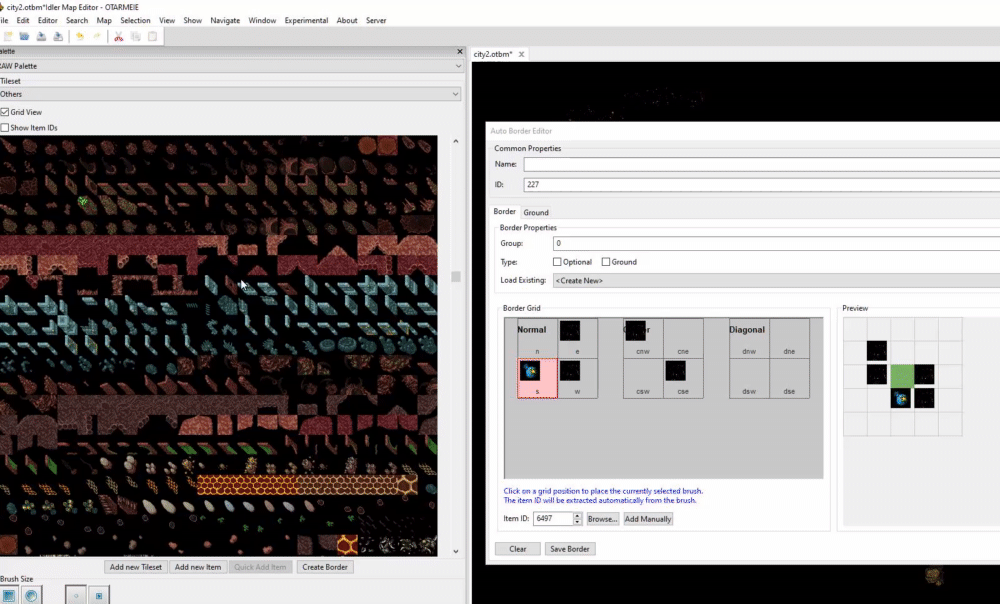Viewport: 1000px width, 604px height.
Task: Click the 'dse' diagonal border grid cell
Action: [789, 378]
